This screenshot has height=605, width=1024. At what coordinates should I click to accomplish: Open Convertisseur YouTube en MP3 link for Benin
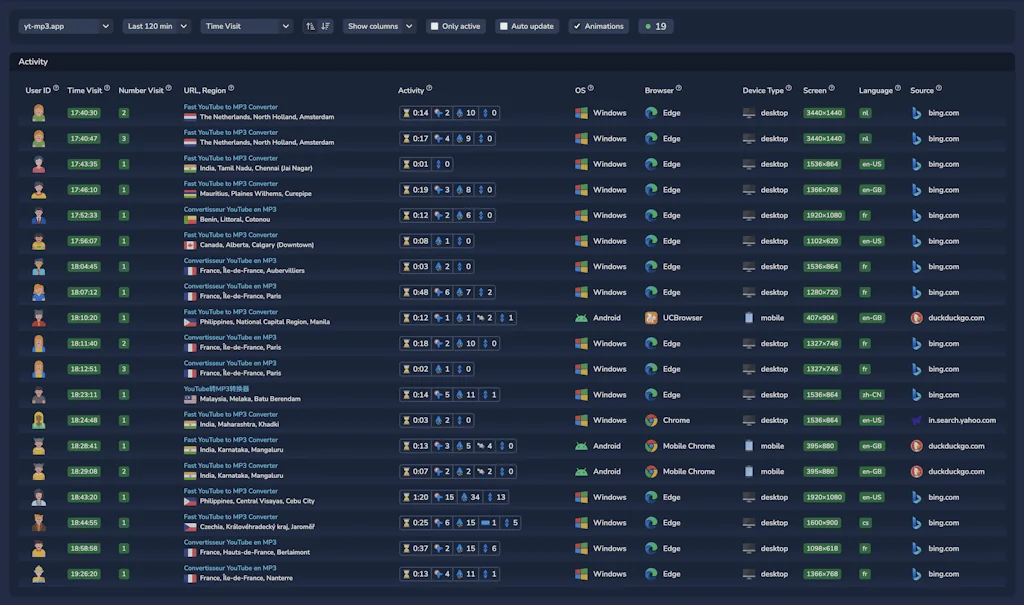point(230,209)
